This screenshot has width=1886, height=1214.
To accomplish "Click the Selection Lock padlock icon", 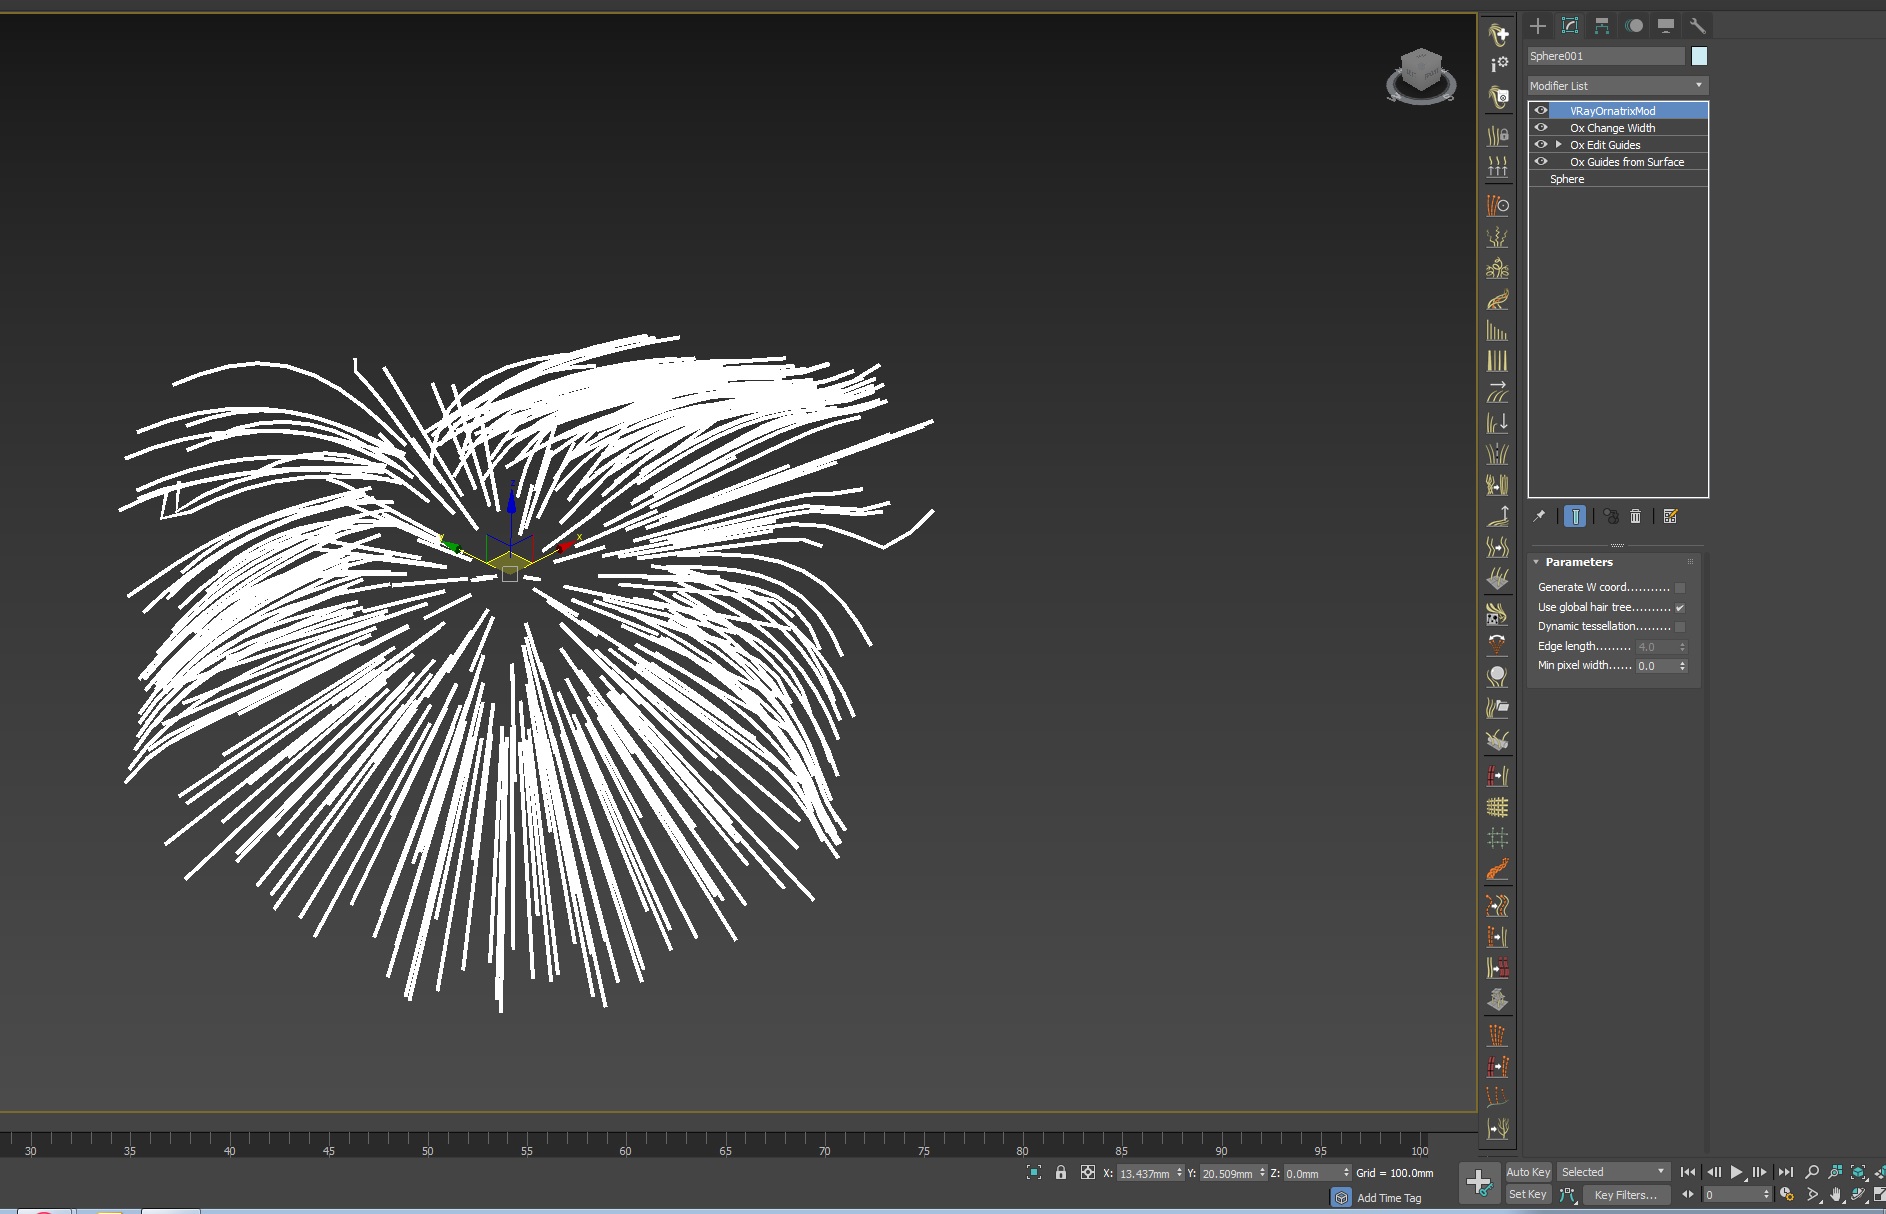I will 1061,1172.
